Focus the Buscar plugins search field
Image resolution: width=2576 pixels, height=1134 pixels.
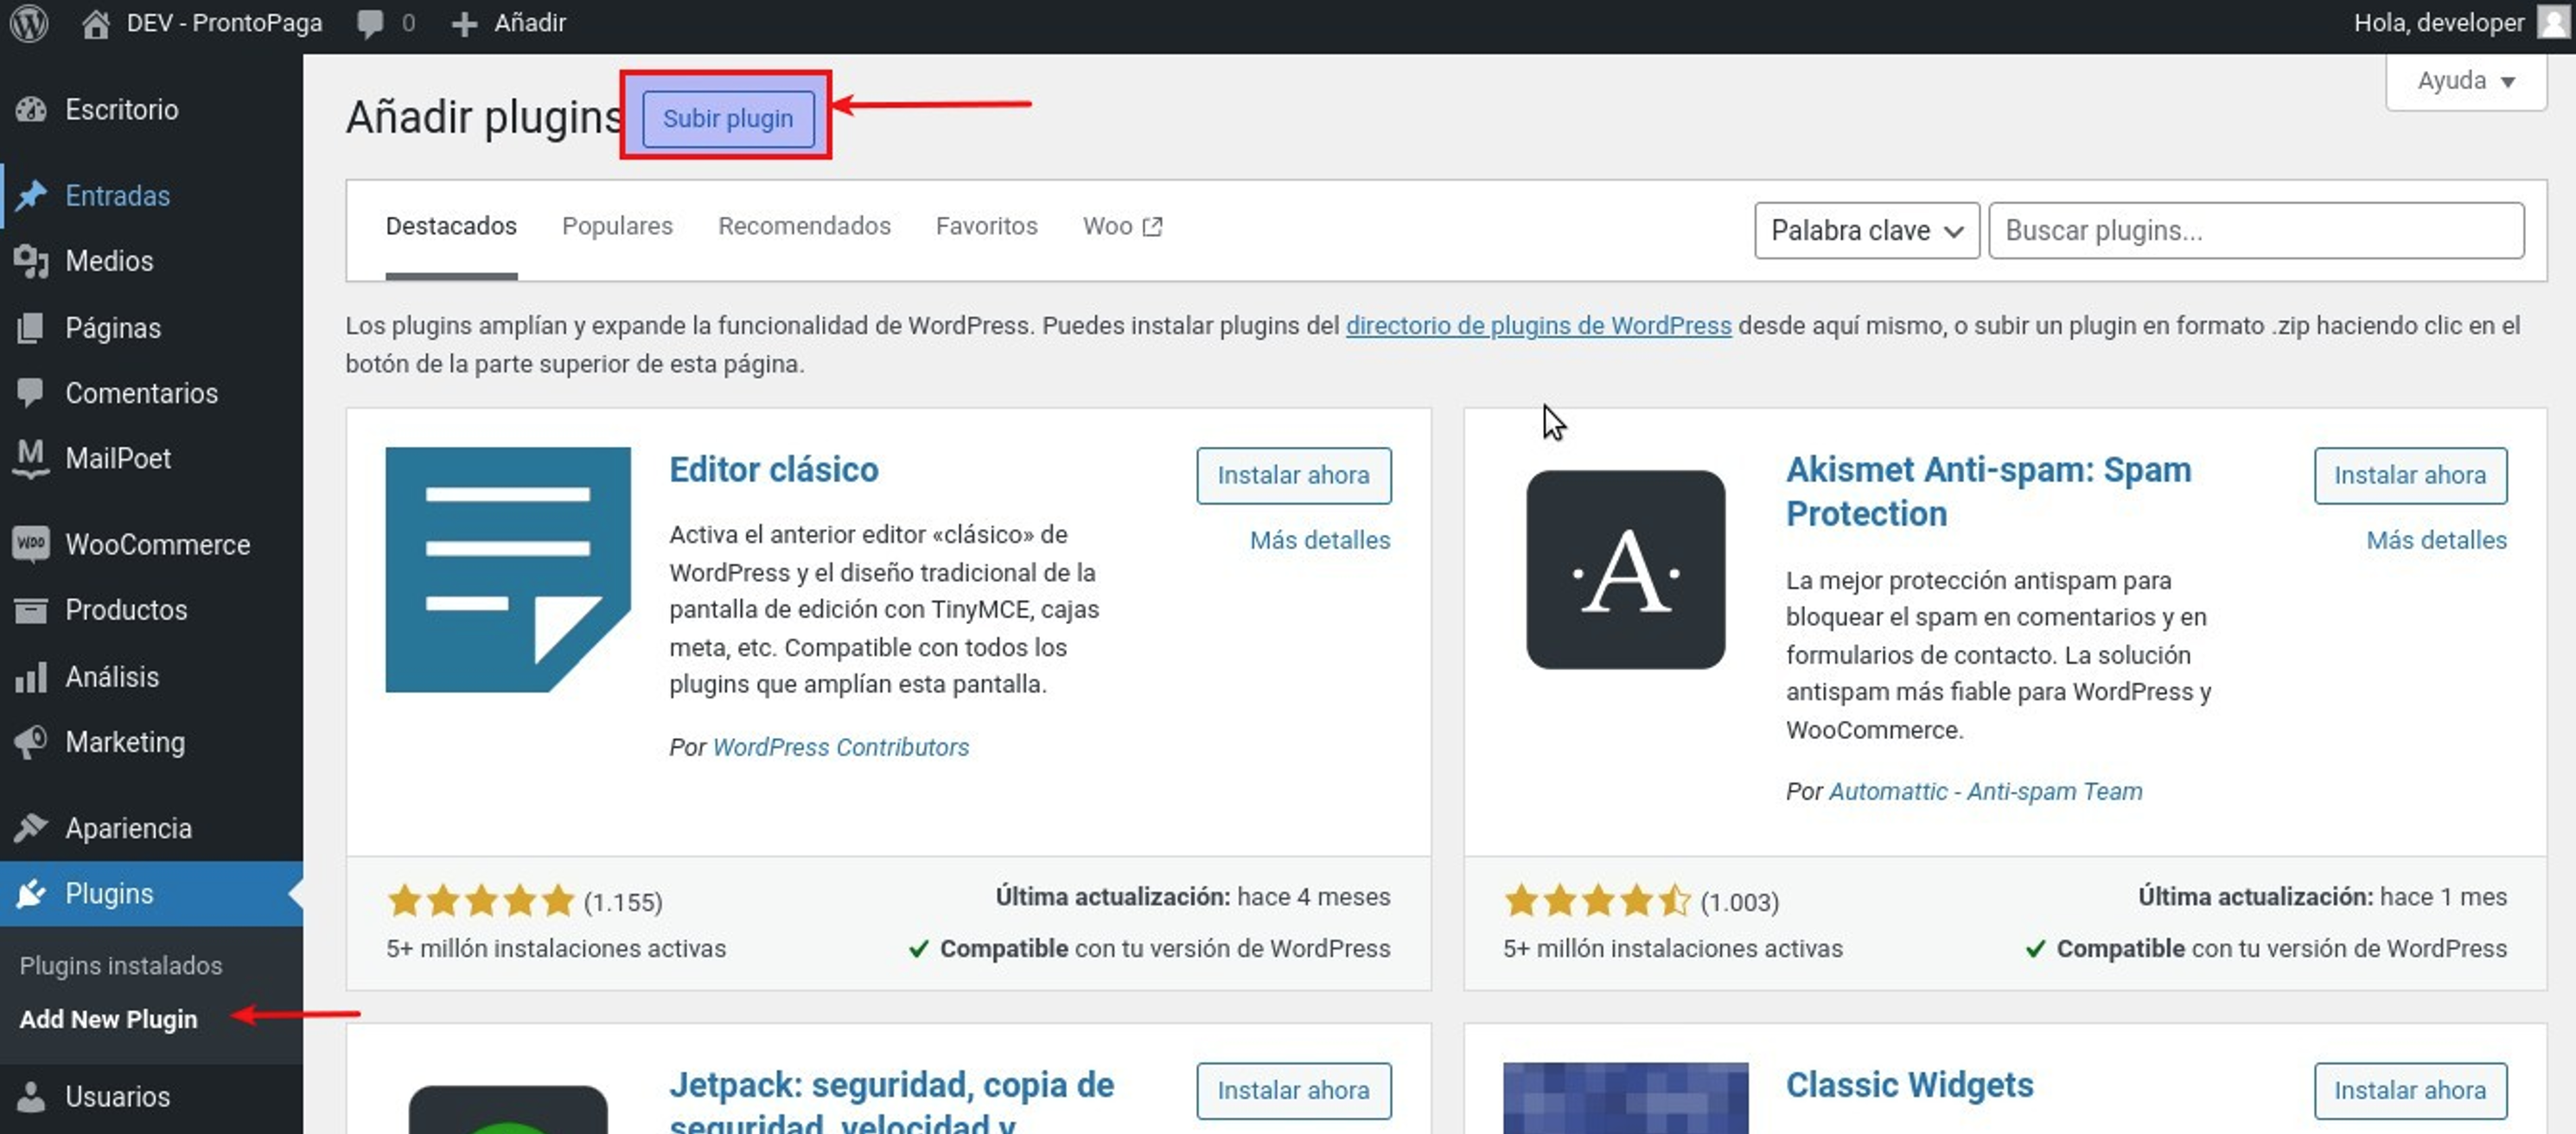[2255, 231]
